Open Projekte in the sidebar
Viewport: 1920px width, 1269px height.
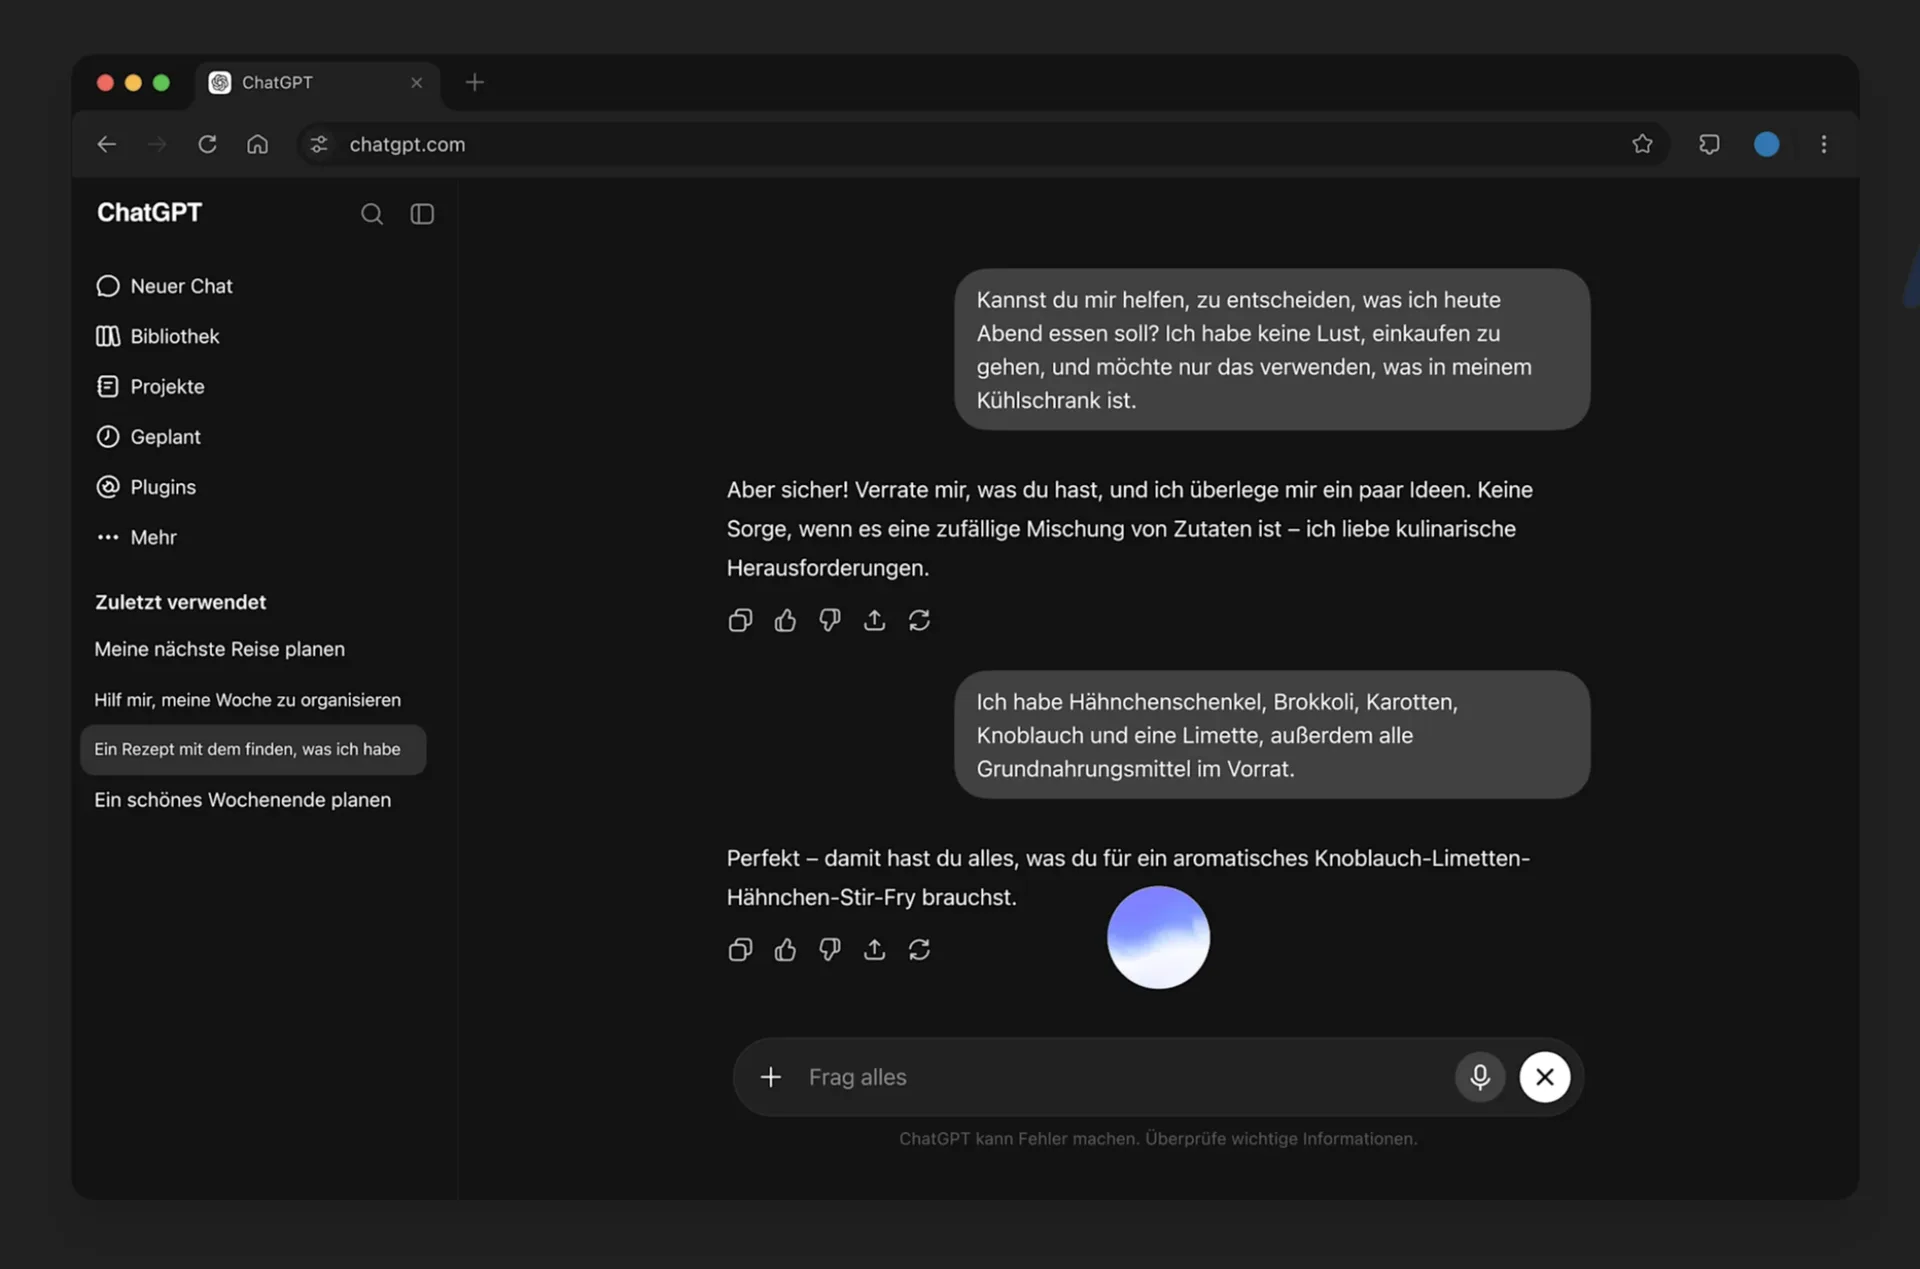(150, 386)
